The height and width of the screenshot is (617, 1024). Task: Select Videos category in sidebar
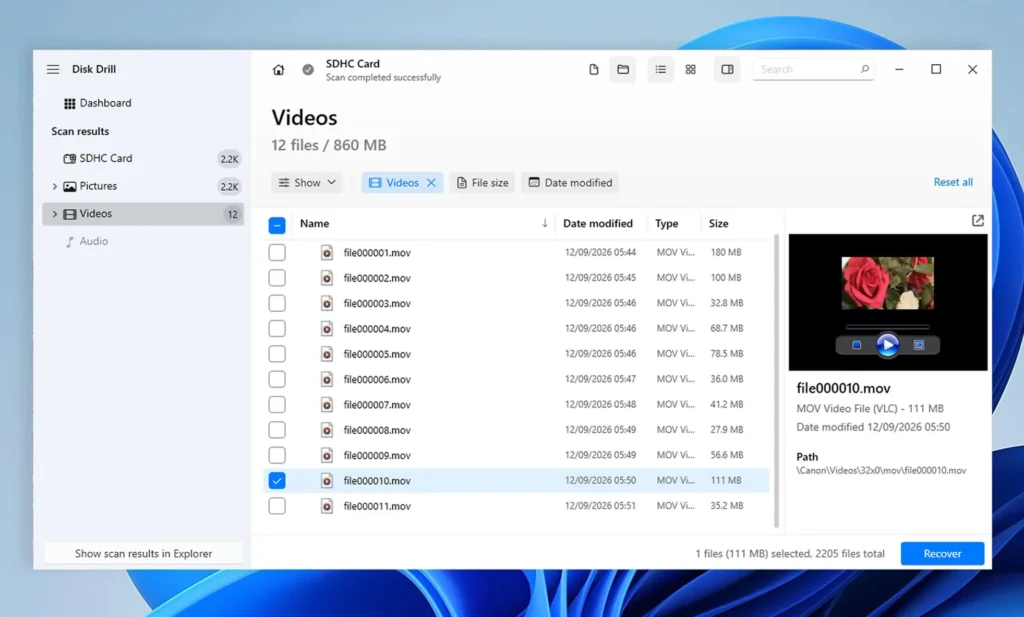click(x=143, y=214)
